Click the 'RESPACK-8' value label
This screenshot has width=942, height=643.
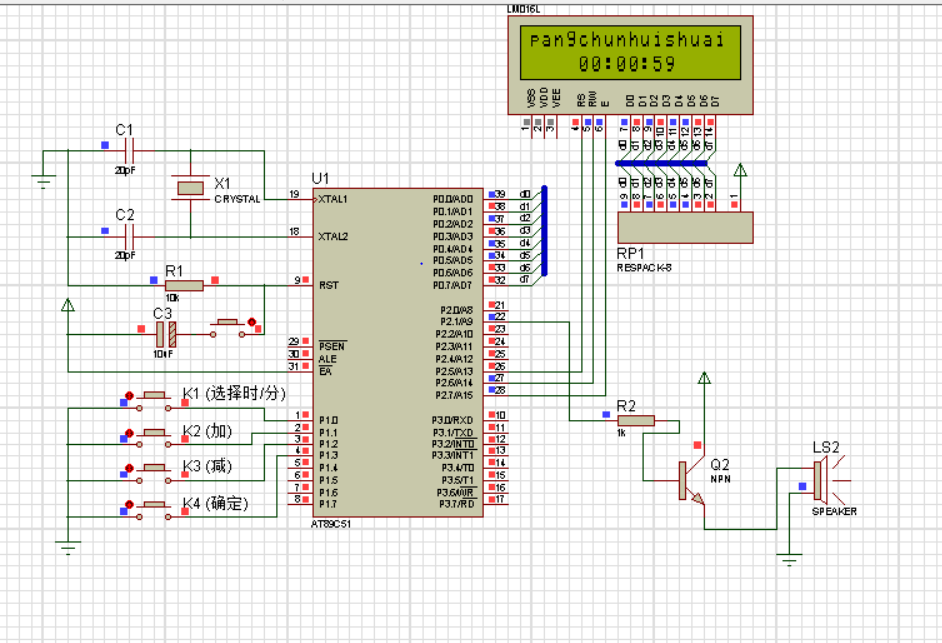pos(644,268)
